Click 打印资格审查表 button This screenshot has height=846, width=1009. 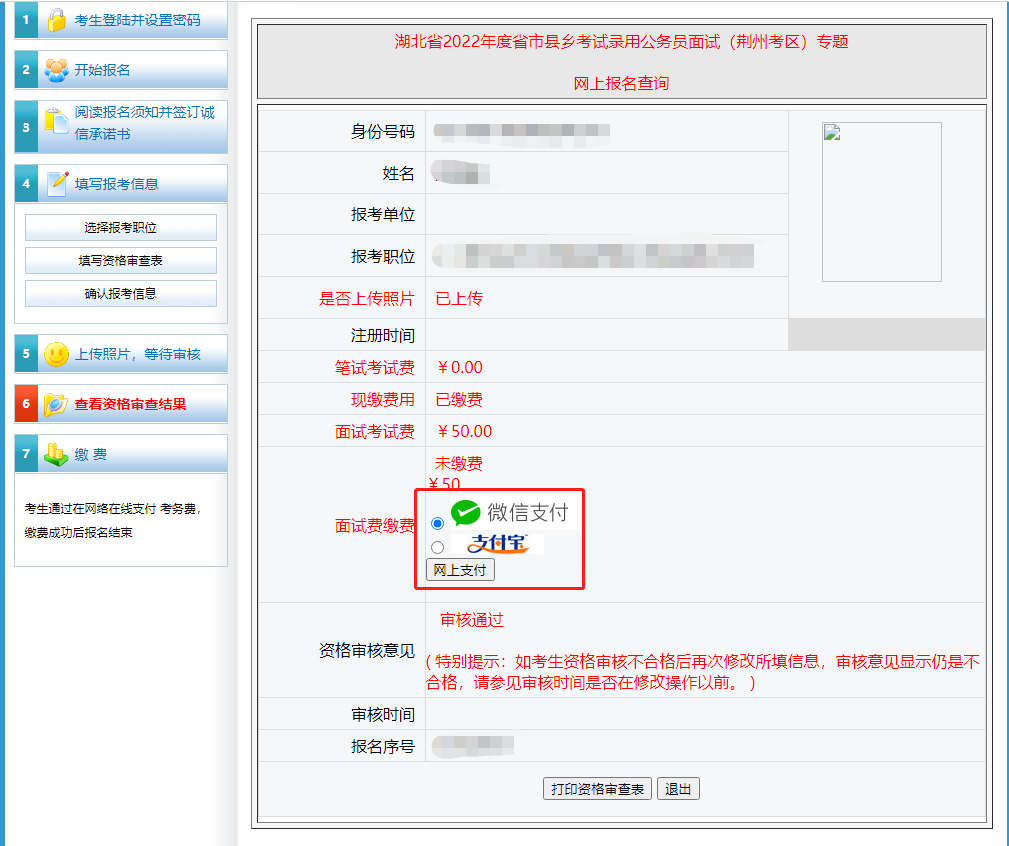tap(597, 789)
